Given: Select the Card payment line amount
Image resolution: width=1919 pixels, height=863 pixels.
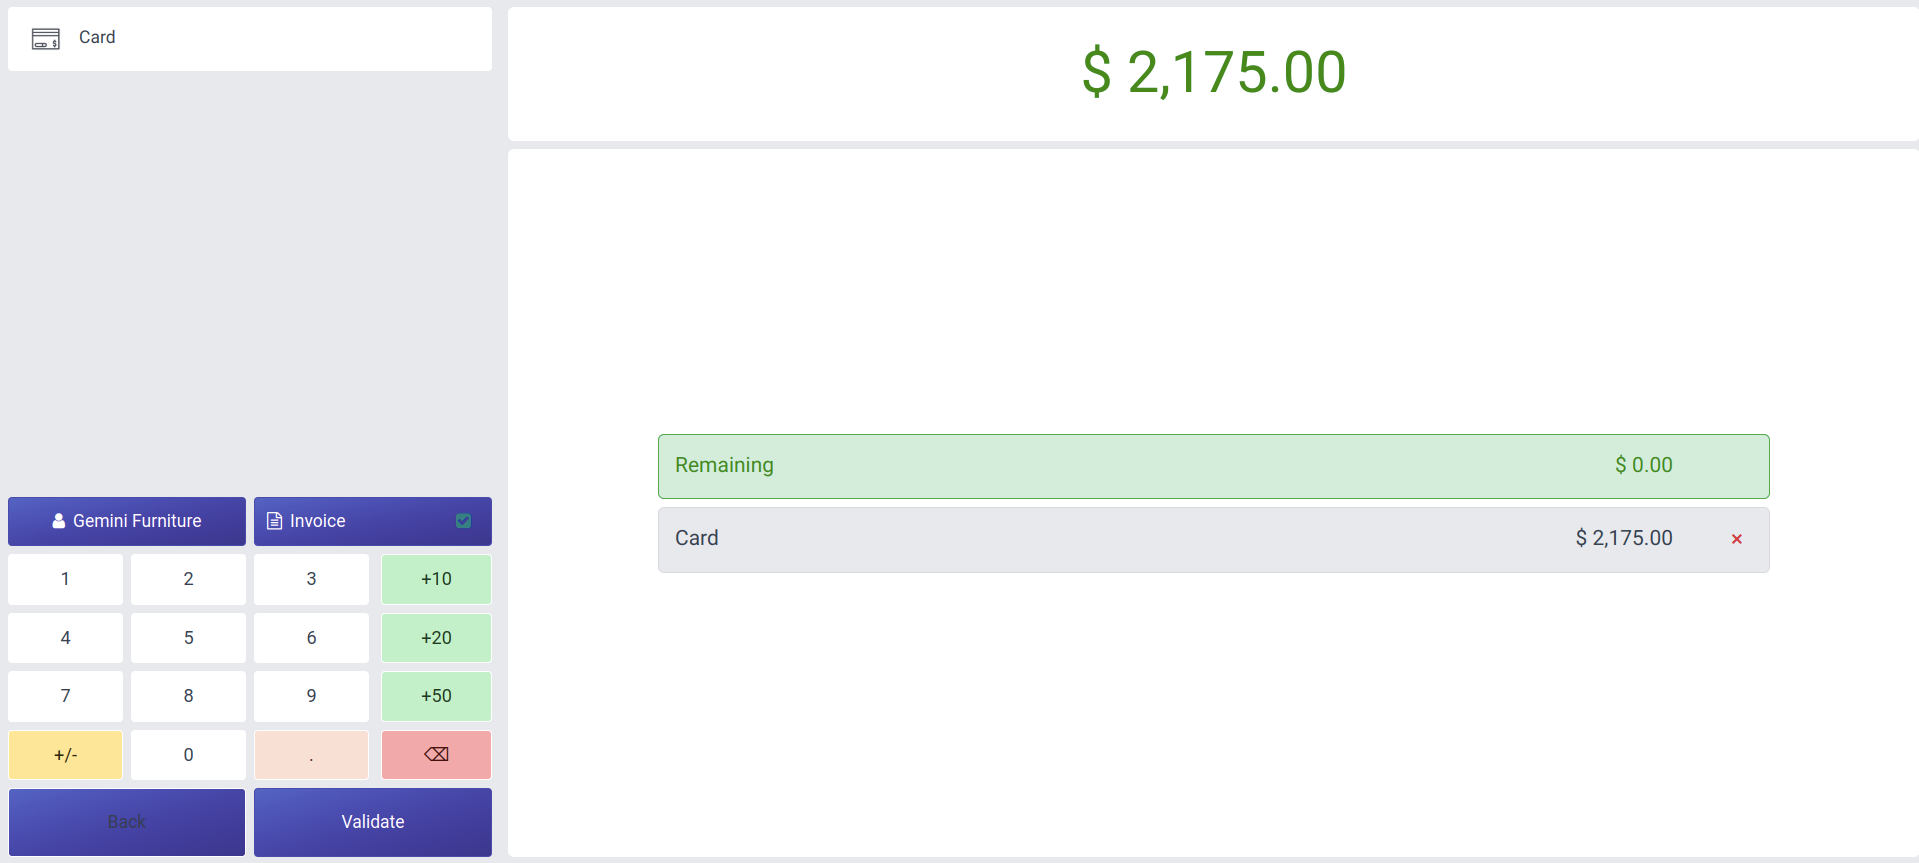Looking at the screenshot, I should pos(1623,539).
